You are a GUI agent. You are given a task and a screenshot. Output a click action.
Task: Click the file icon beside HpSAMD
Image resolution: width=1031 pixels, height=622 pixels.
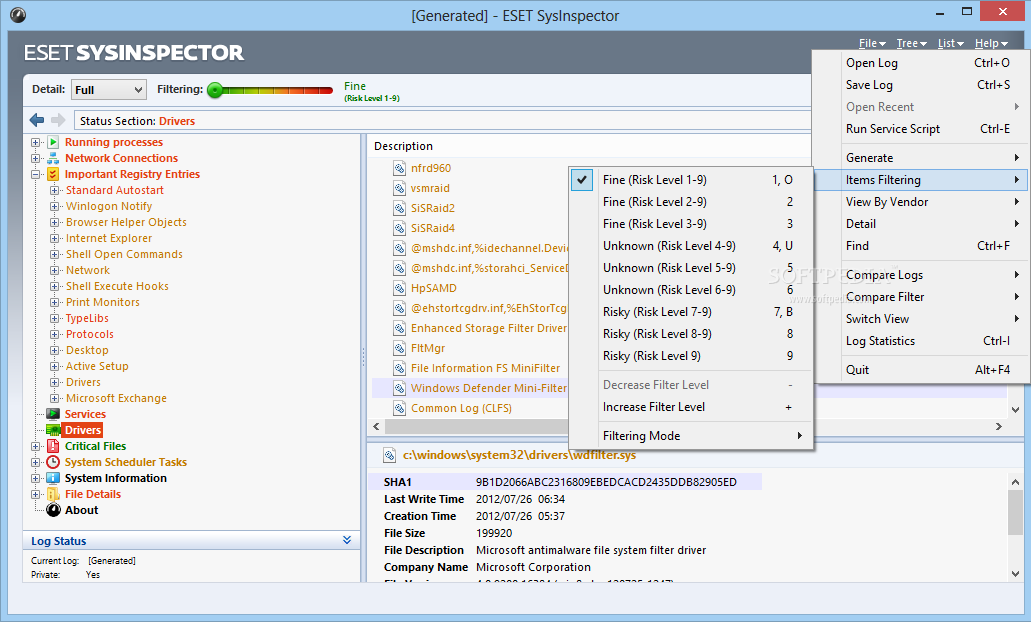point(399,288)
